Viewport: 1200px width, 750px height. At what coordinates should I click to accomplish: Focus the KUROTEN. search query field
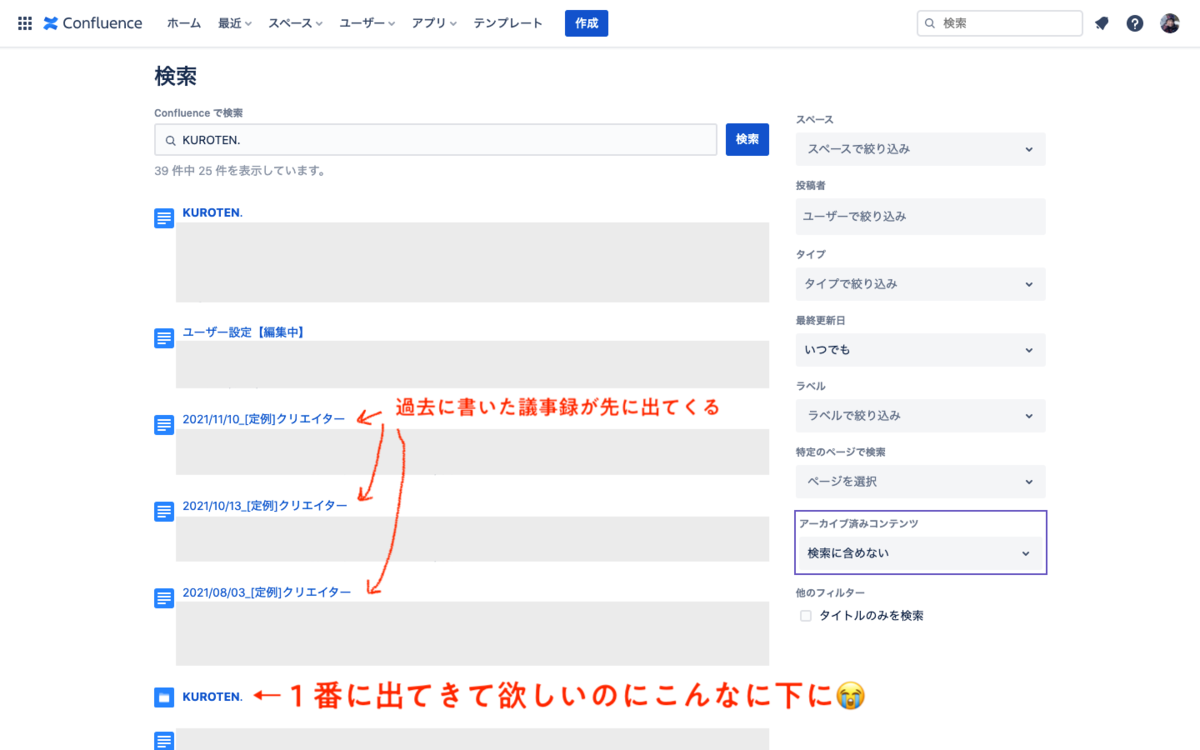point(436,140)
